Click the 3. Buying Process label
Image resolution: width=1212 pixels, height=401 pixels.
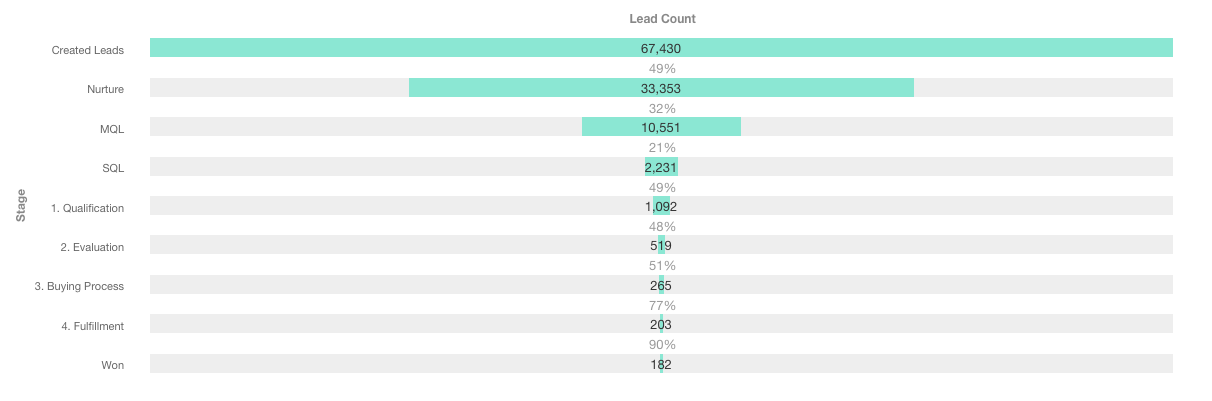click(79, 286)
